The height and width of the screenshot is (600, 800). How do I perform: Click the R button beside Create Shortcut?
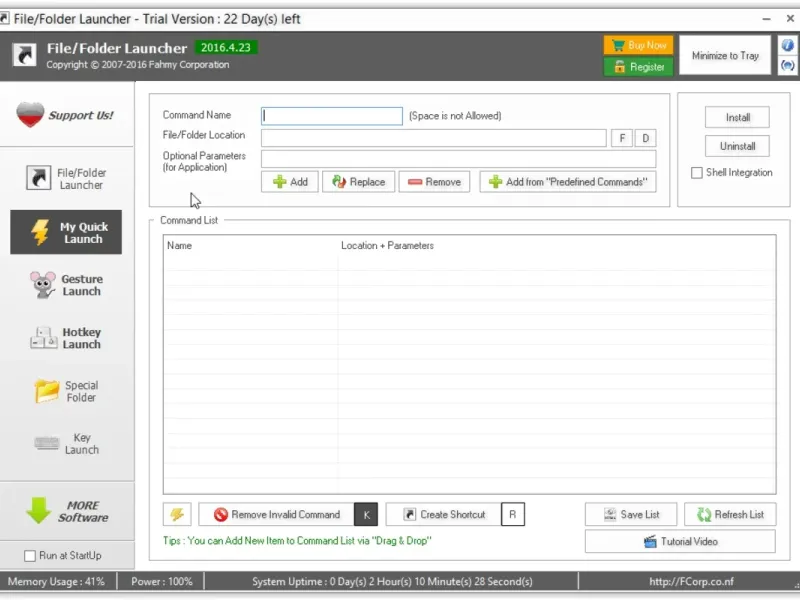513,514
